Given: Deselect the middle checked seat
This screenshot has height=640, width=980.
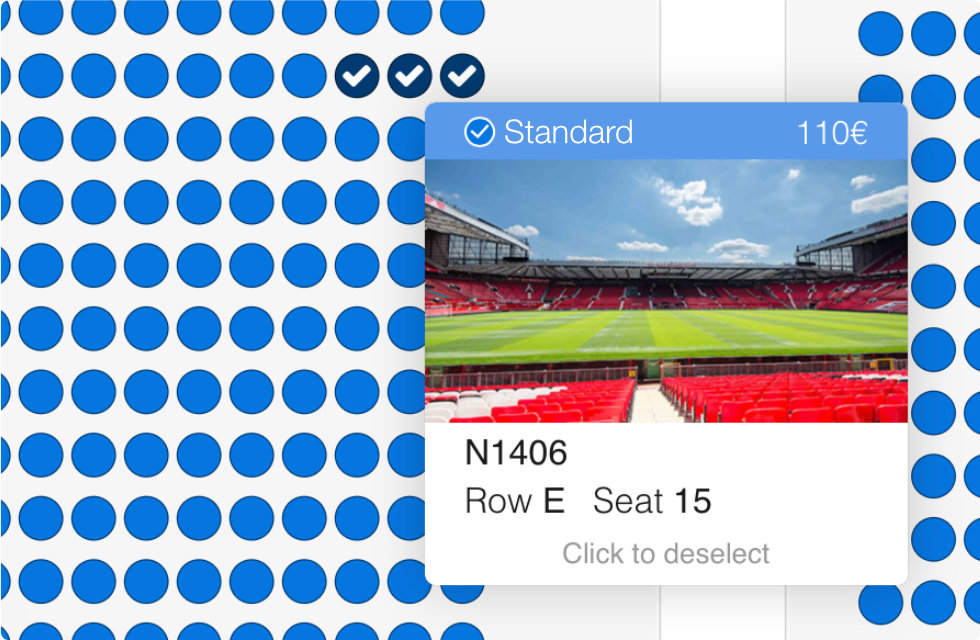Looking at the screenshot, I should pos(409,74).
